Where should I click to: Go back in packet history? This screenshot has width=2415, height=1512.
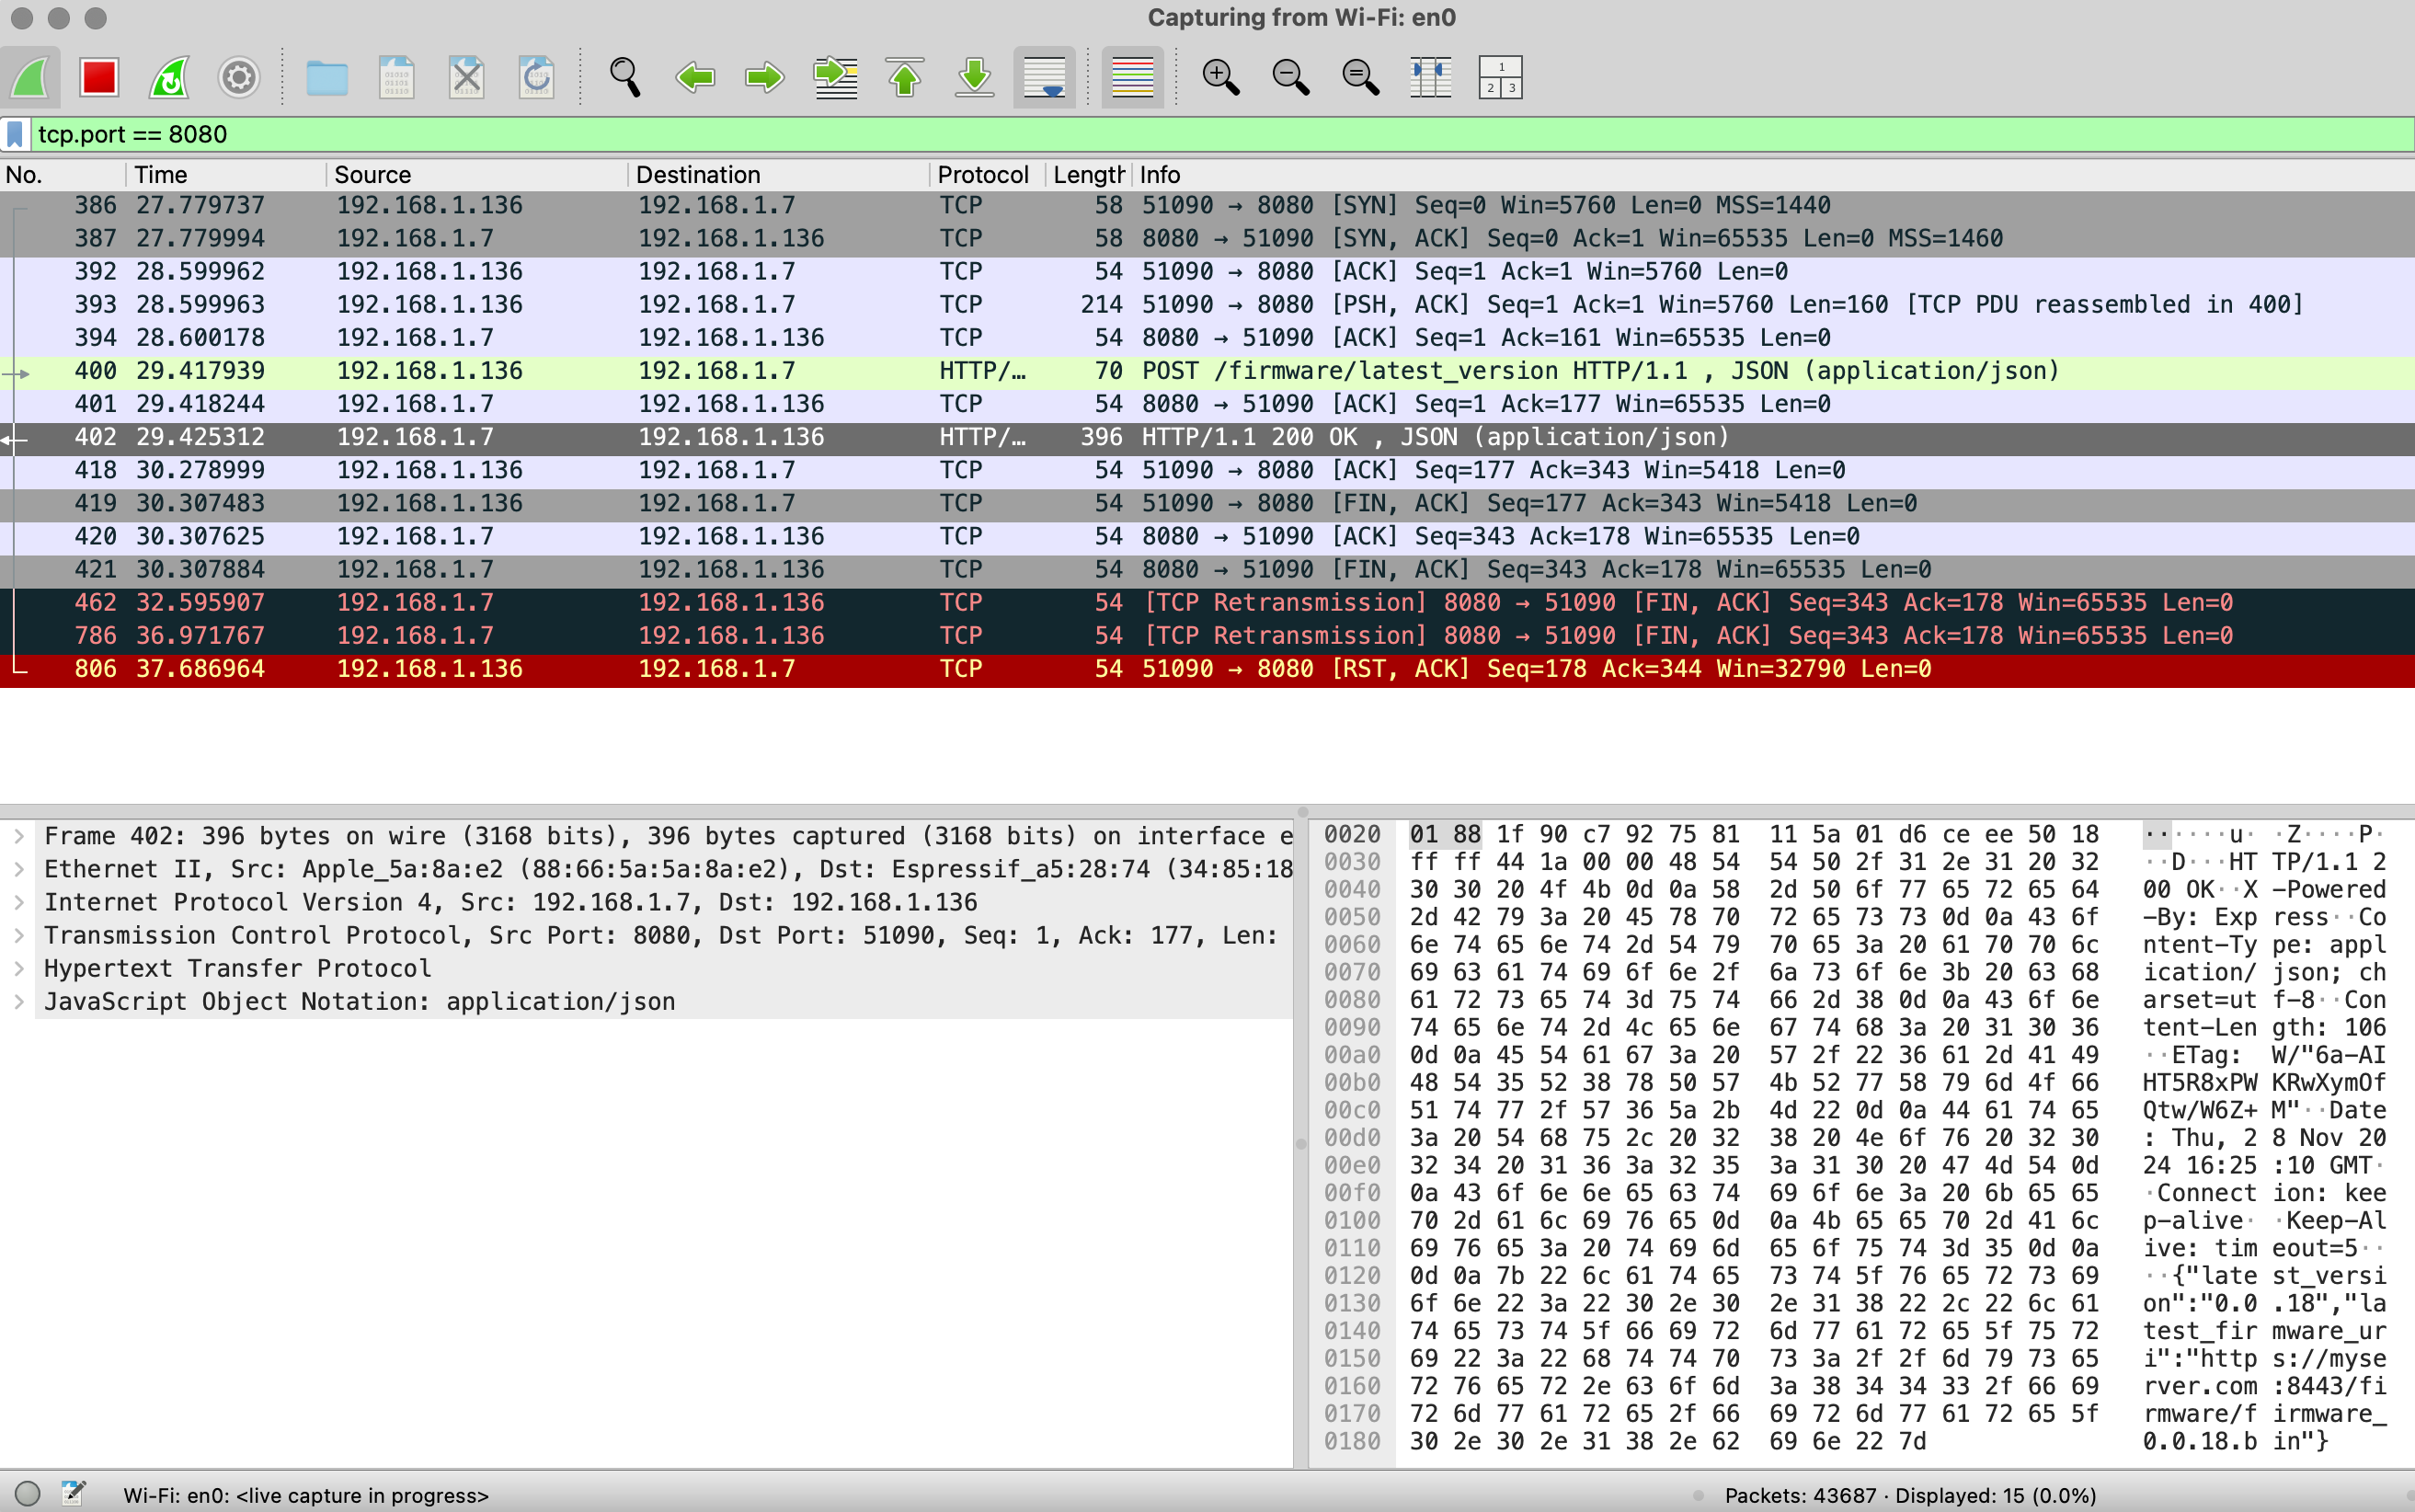(x=695, y=77)
